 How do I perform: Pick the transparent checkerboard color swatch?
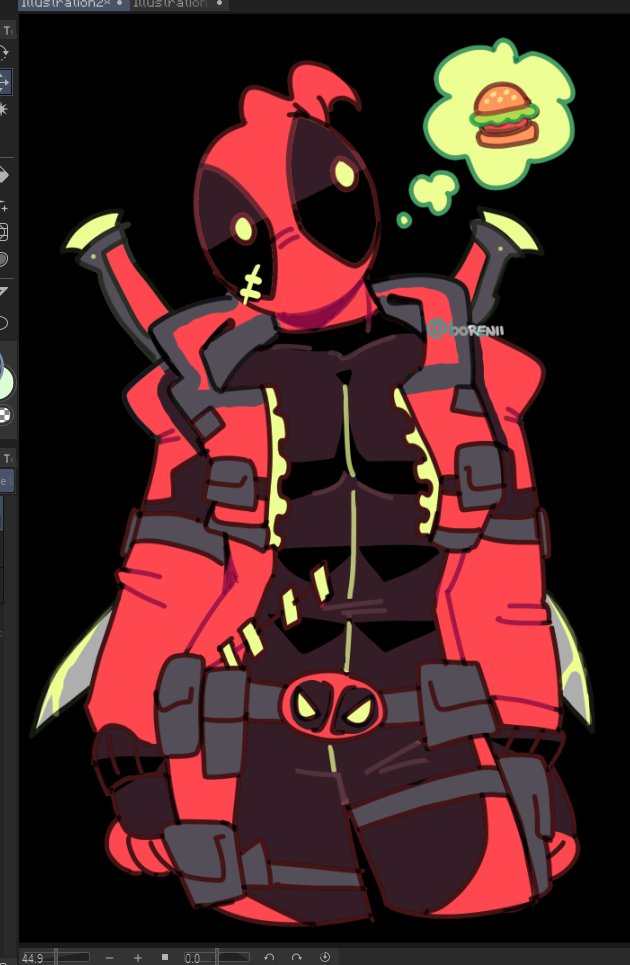click(x=5, y=415)
